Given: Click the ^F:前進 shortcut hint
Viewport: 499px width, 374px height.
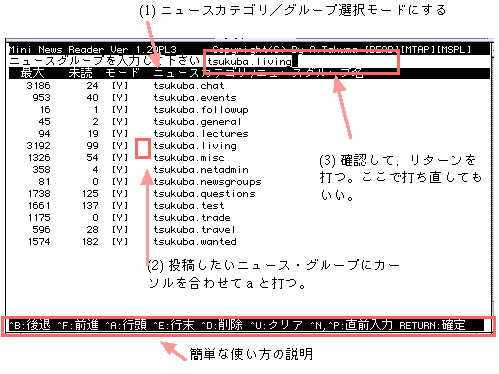Looking at the screenshot, I should 78,325.
